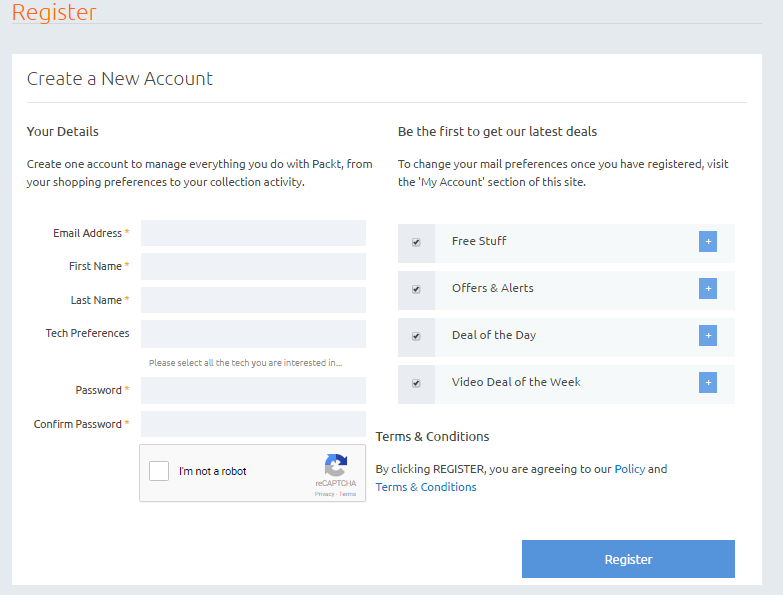The image size is (783, 595).
Task: Click into the Password field
Action: (253, 390)
